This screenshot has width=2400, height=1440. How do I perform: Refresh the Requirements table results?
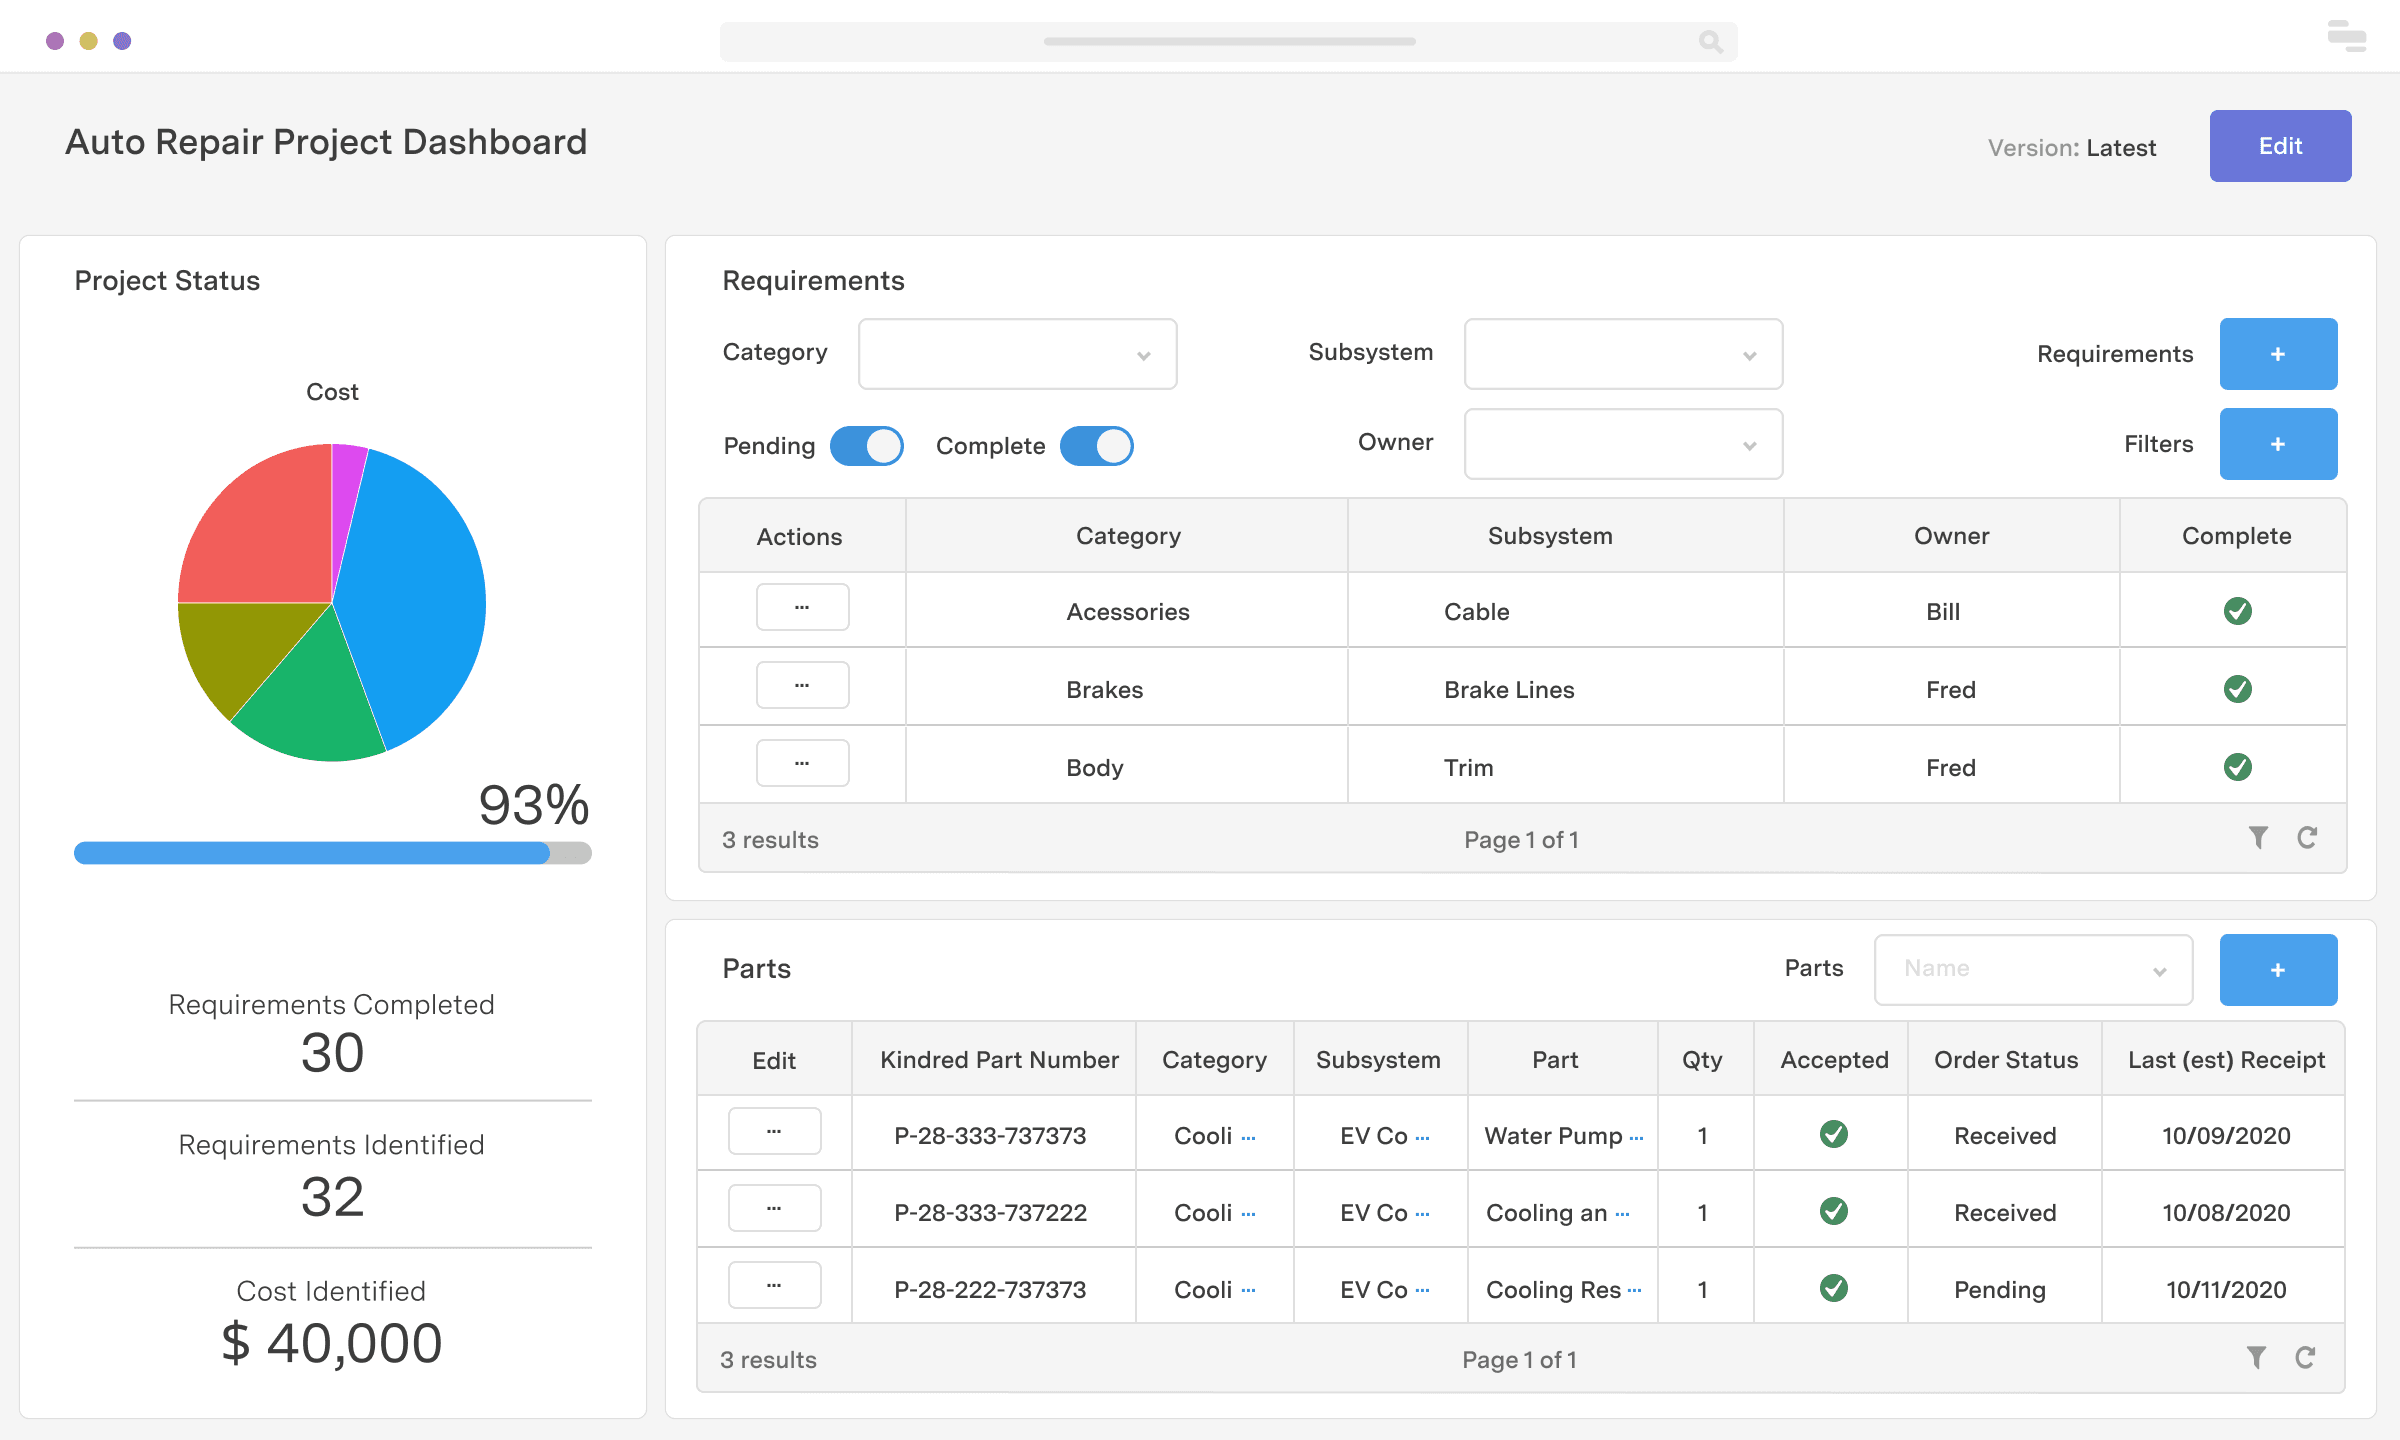pyautogui.click(x=2307, y=838)
